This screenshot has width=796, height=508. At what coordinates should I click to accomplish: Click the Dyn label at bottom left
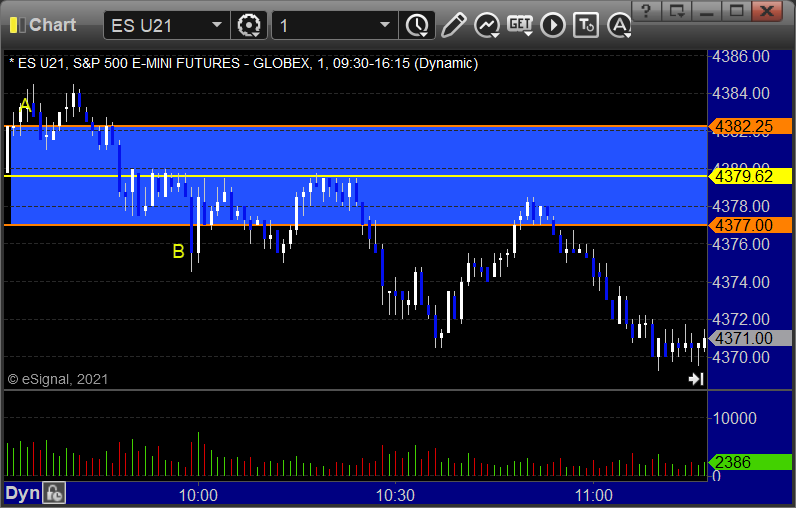point(22,493)
